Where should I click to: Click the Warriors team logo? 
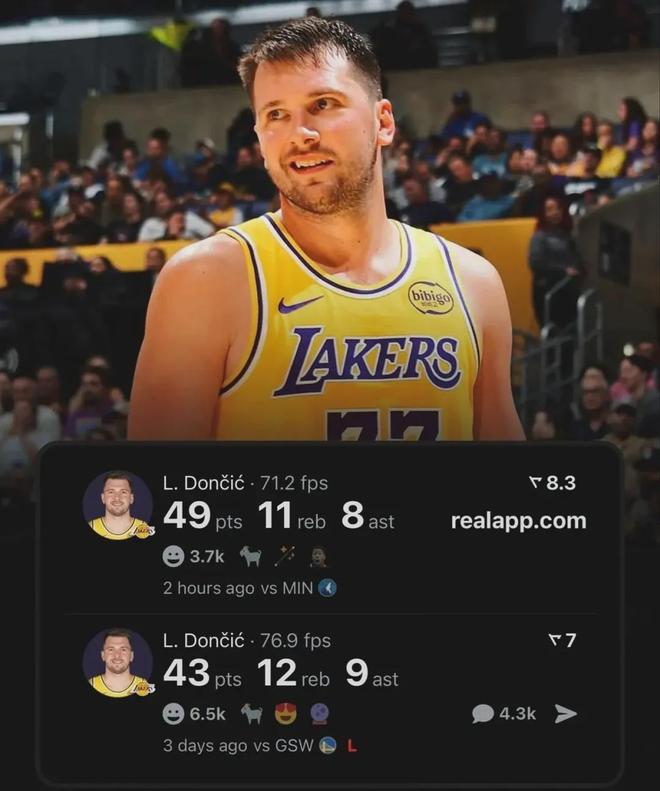tap(327, 745)
